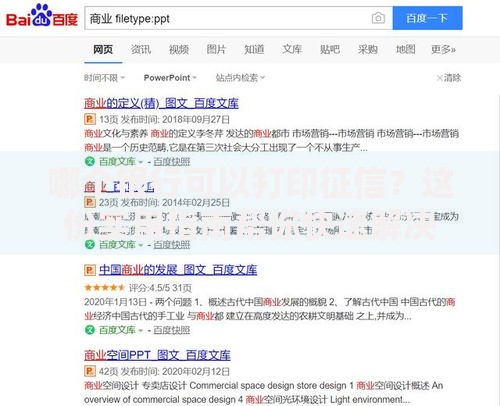The height and width of the screenshot is (406, 500).
Task: Open the 站点内检索 dropdown
Action: click(x=240, y=78)
